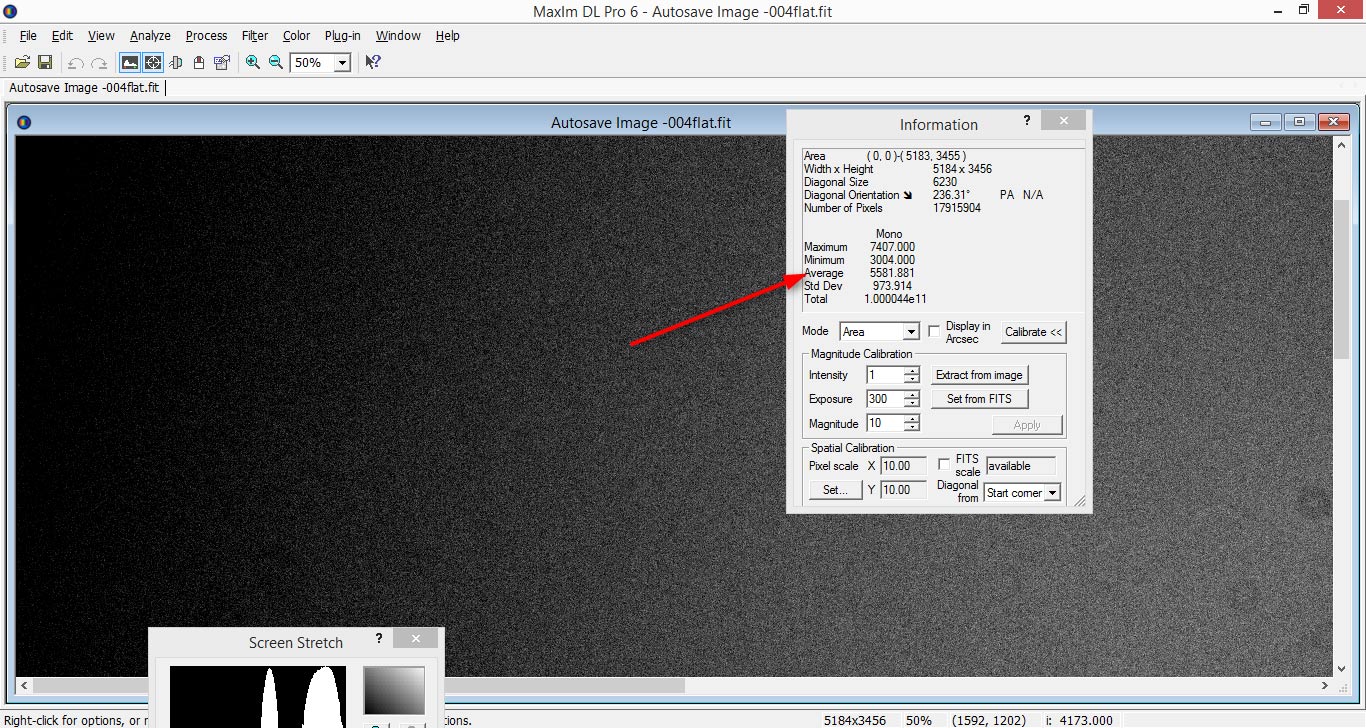This screenshot has height=728, width=1366.
Task: Click the Open file folder icon
Action: (22, 62)
